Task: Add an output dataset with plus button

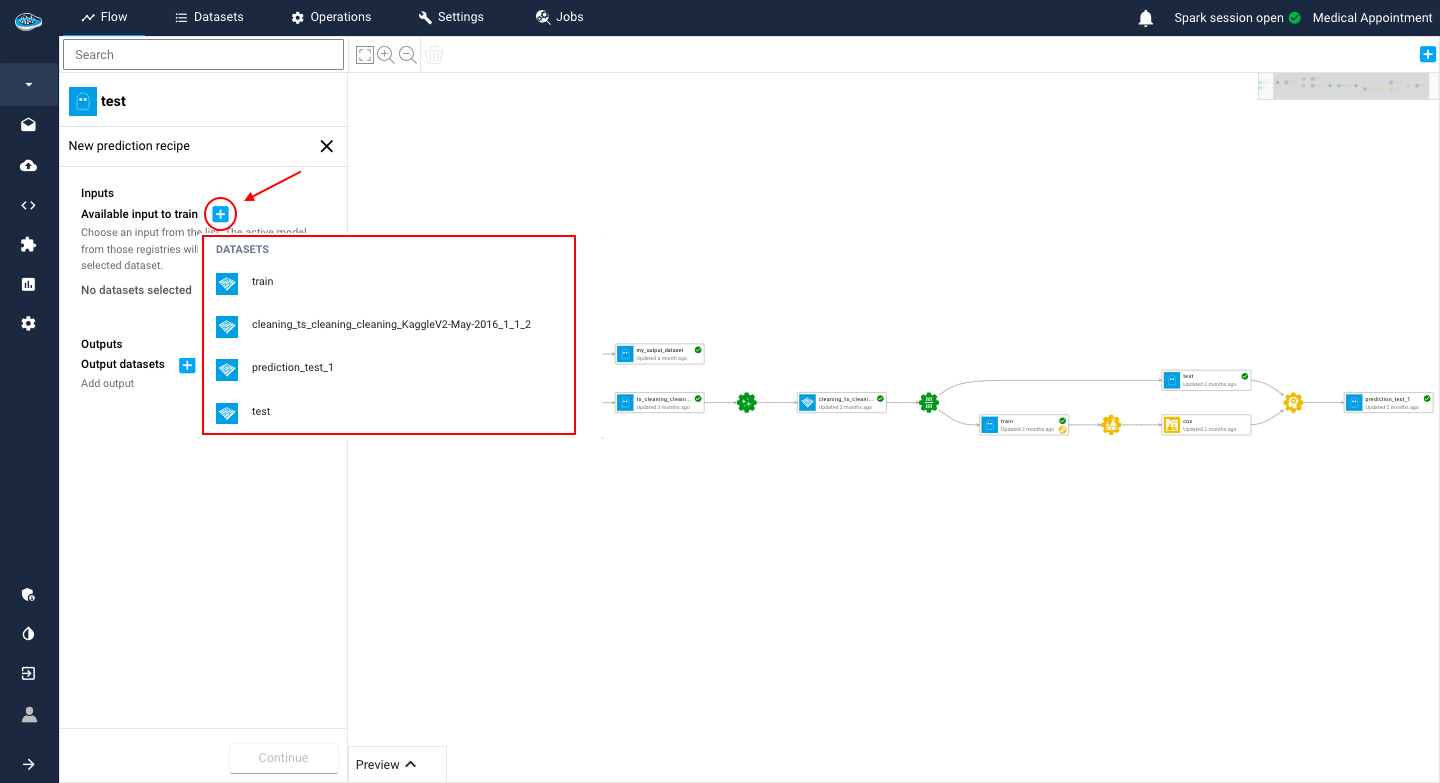Action: click(x=187, y=365)
